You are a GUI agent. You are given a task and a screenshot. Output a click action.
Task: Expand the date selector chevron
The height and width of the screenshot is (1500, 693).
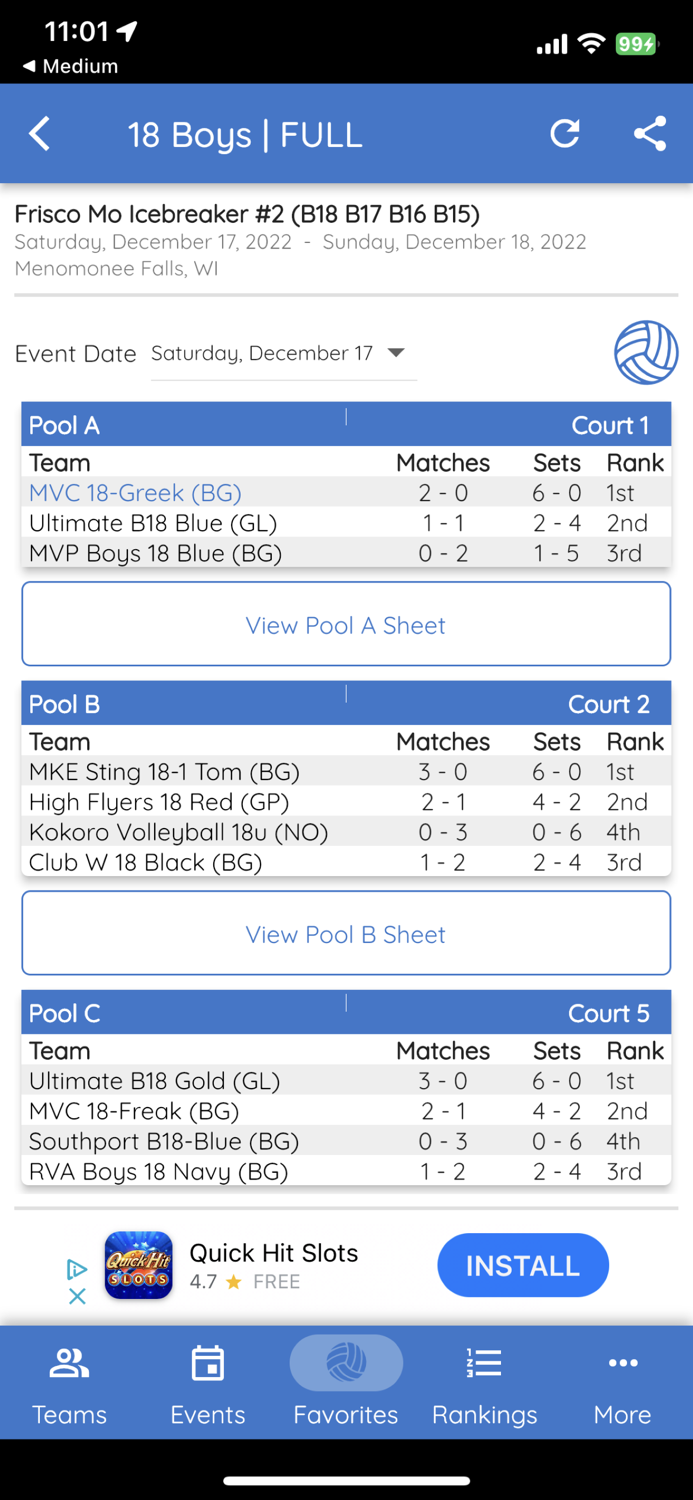[396, 352]
